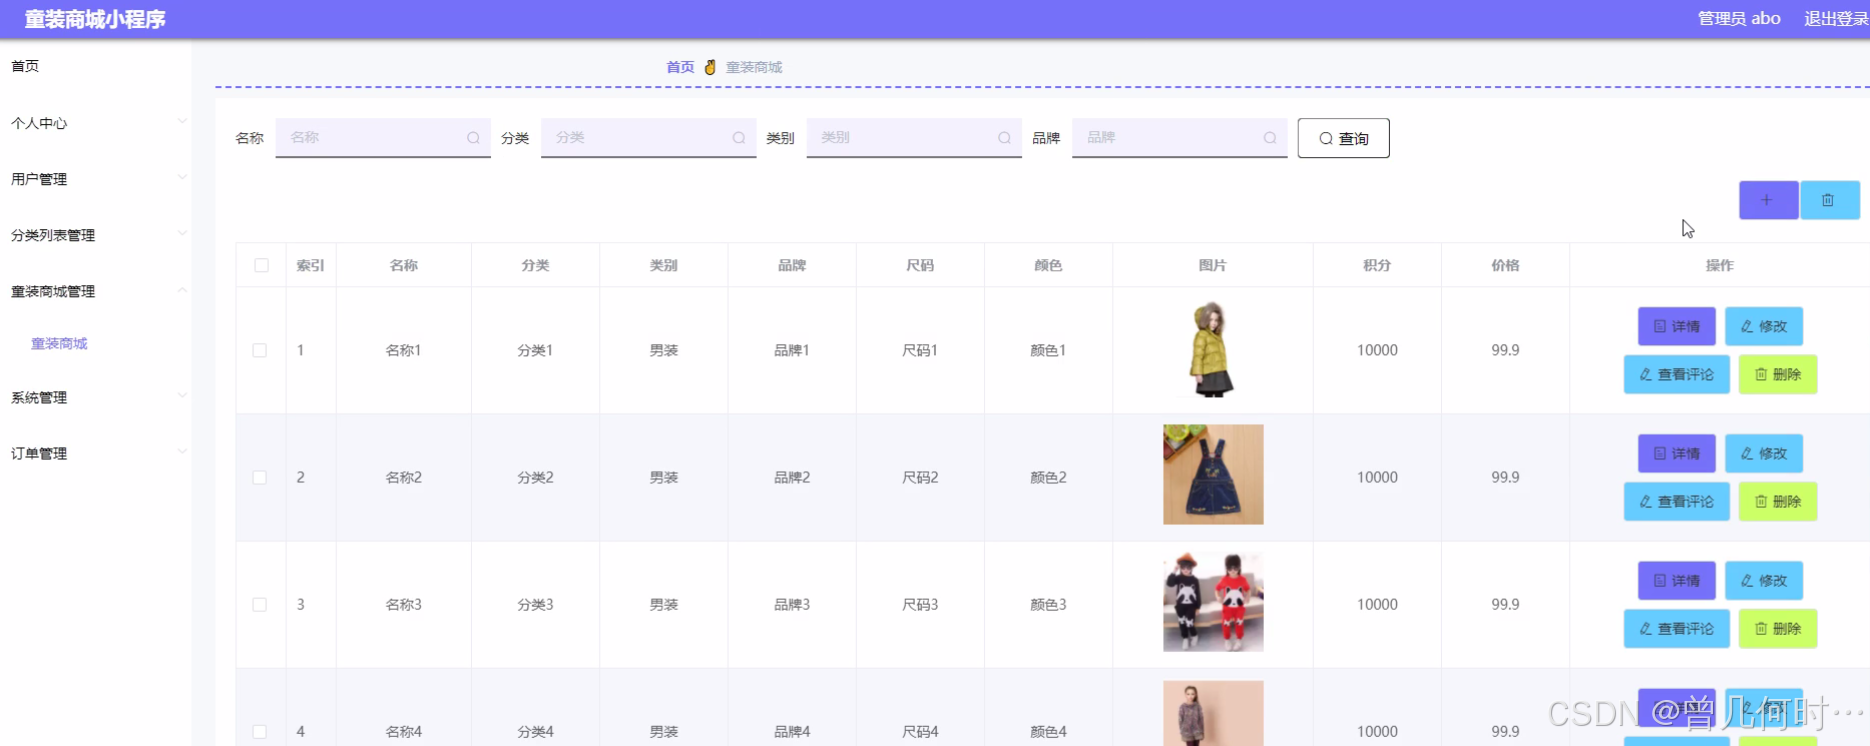Click 删除 for row 名称3
1870x746 pixels.
tap(1778, 628)
